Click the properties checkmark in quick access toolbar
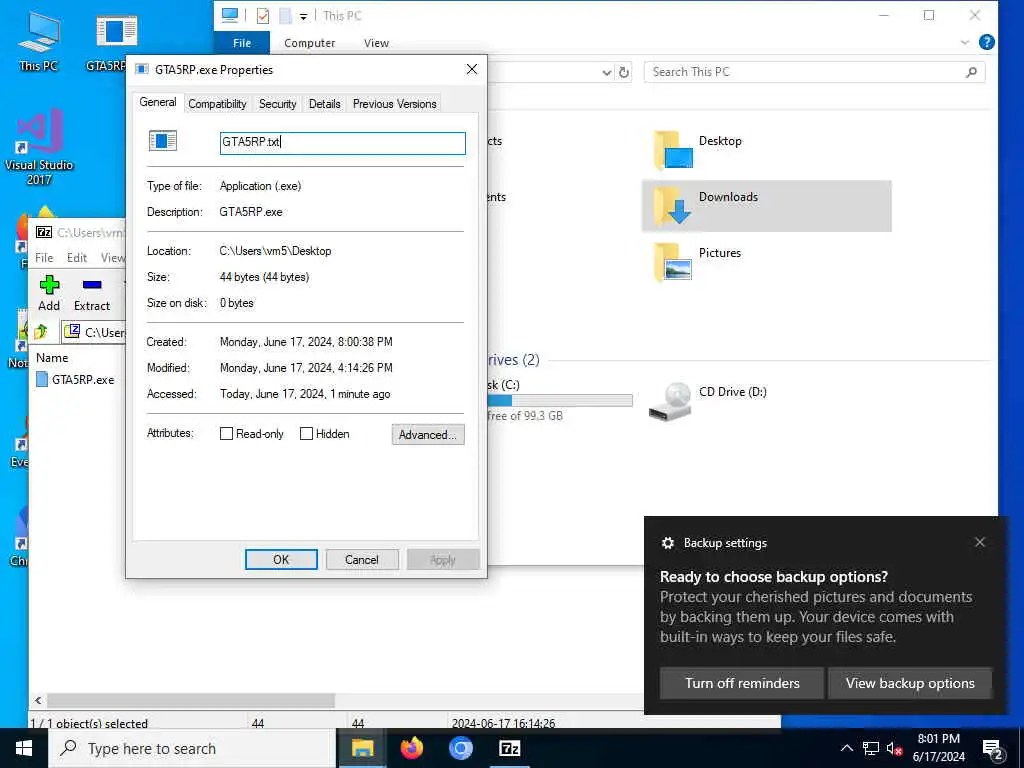The image size is (1024, 768). 263,16
